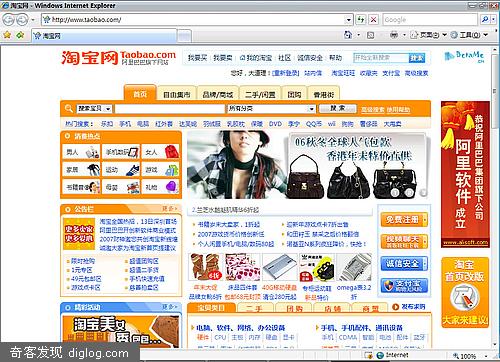Open the 男人 category tile

[x=81, y=152]
